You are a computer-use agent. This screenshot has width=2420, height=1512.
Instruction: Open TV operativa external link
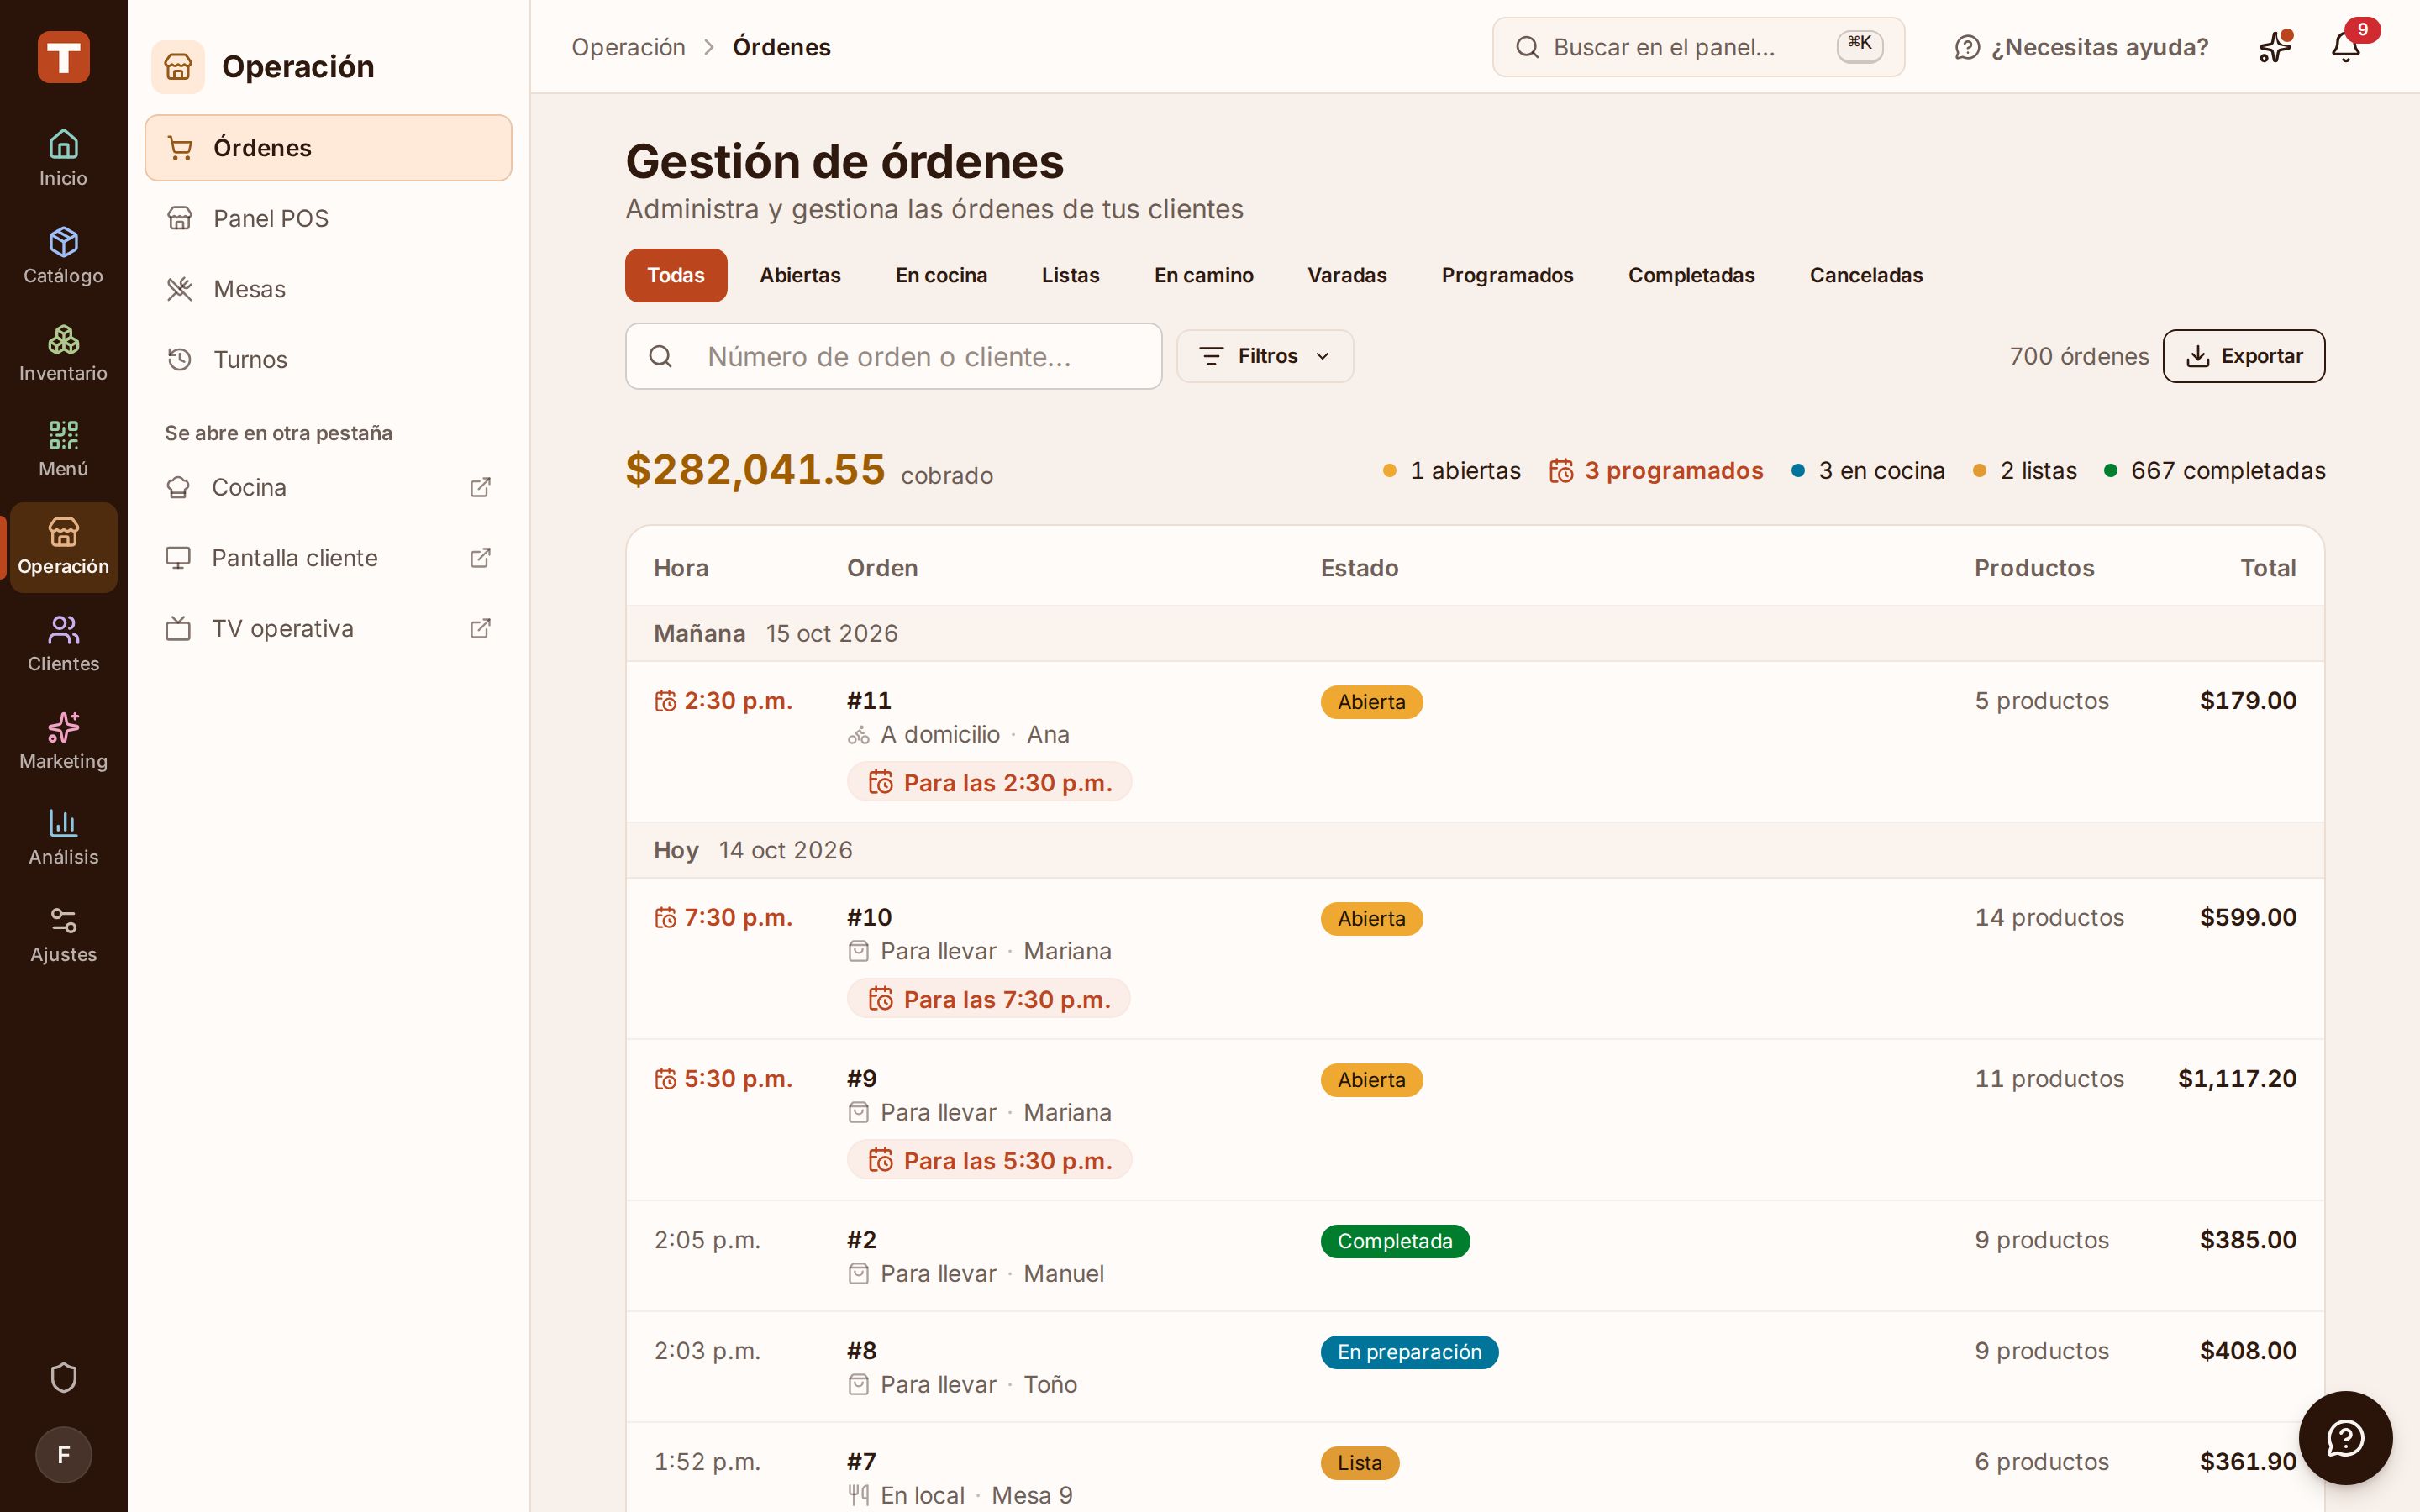click(328, 628)
